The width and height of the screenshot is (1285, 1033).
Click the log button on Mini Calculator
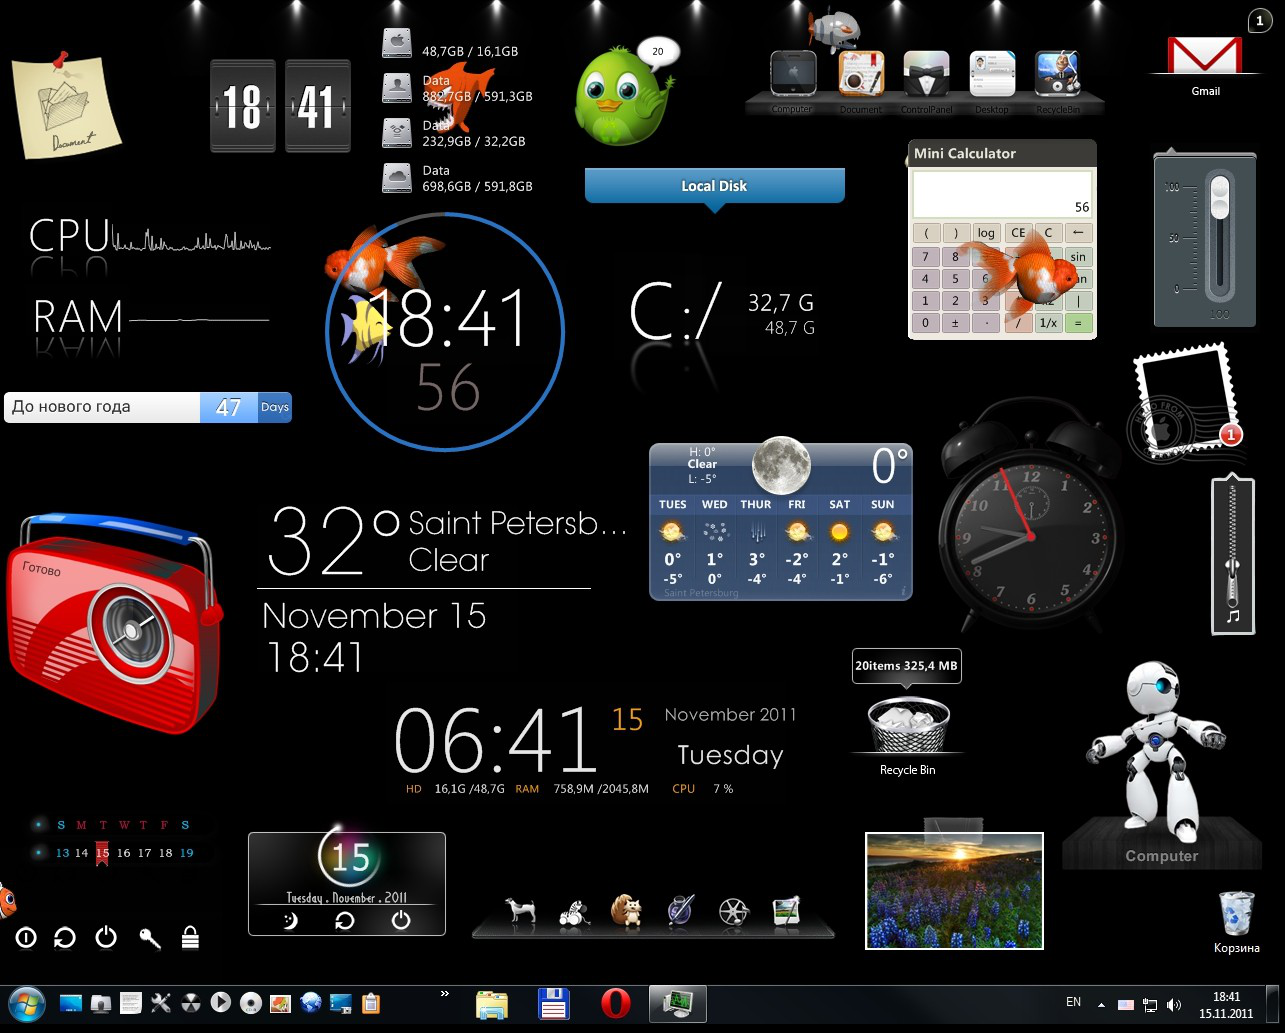click(x=987, y=232)
